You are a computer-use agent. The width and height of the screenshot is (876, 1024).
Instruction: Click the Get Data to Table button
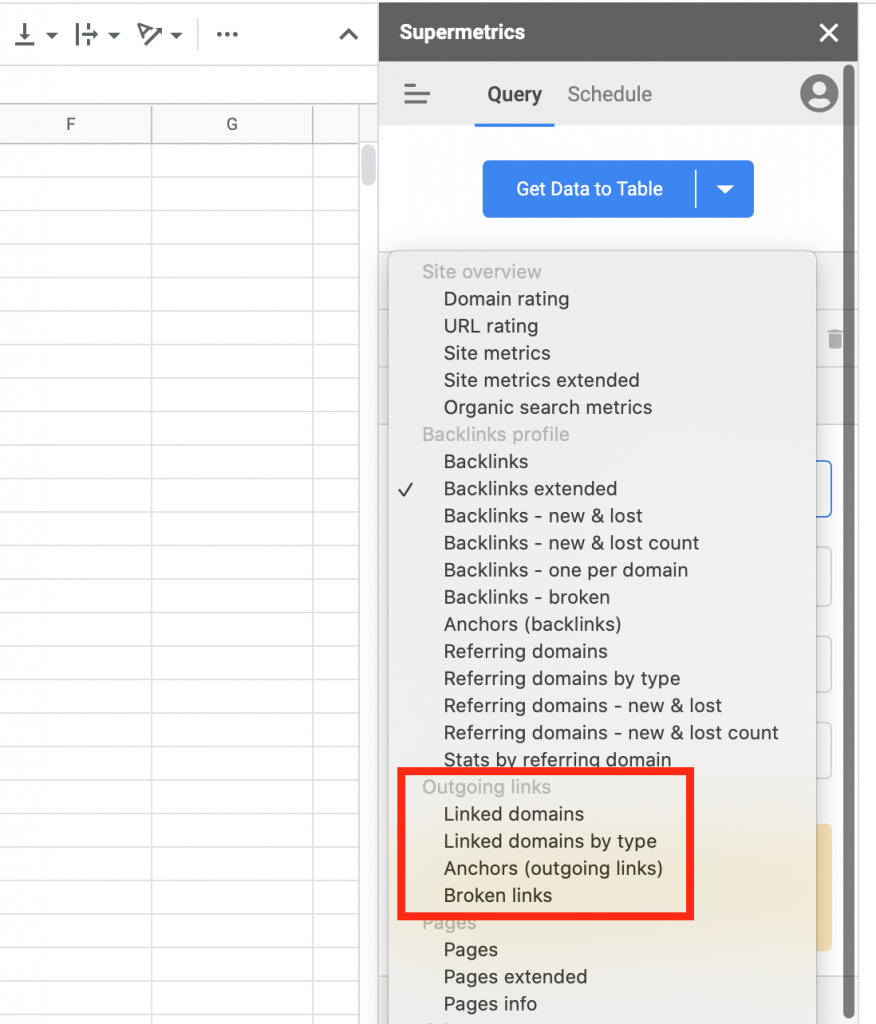589,189
